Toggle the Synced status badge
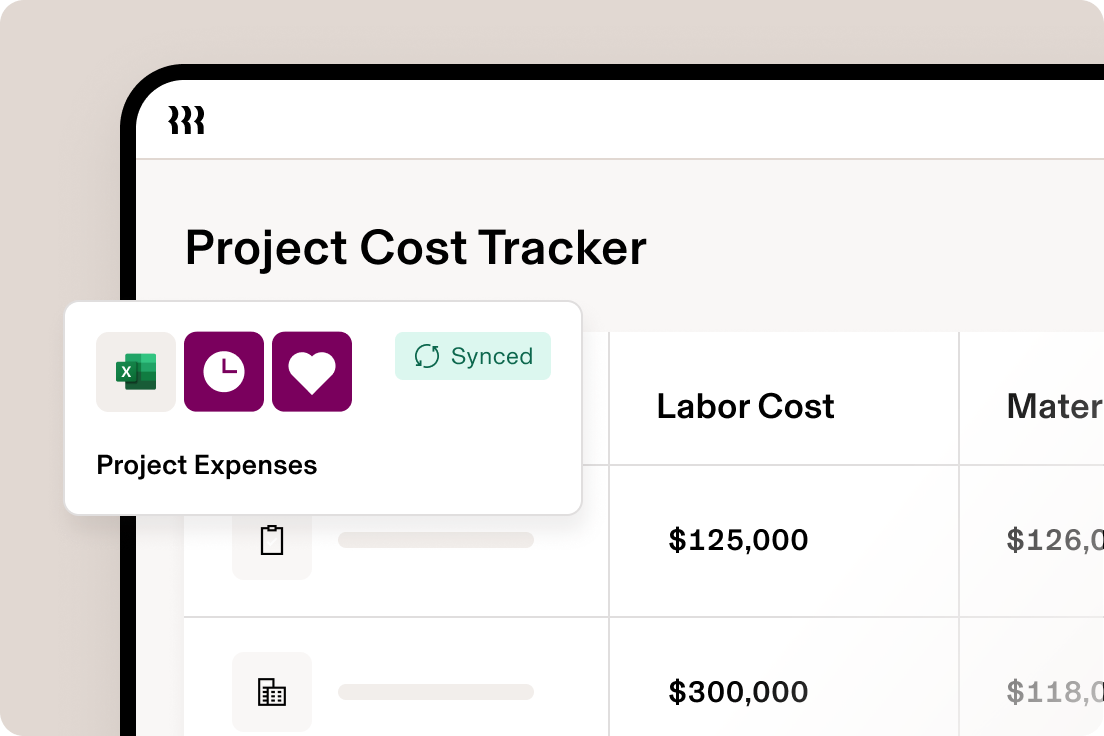 (472, 356)
